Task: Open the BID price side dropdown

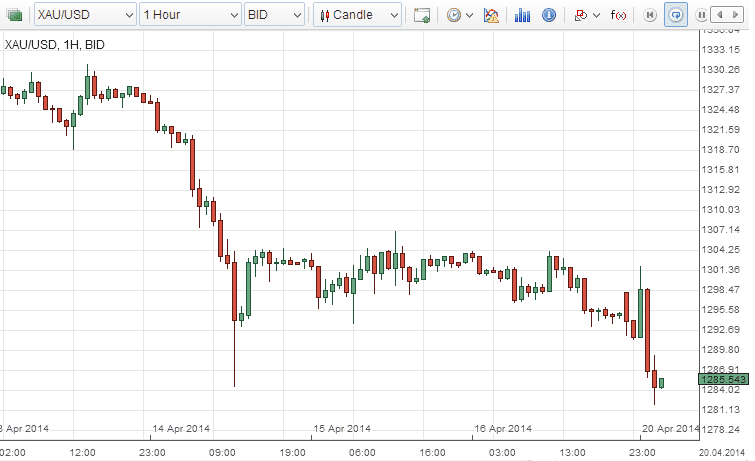Action: coord(274,15)
